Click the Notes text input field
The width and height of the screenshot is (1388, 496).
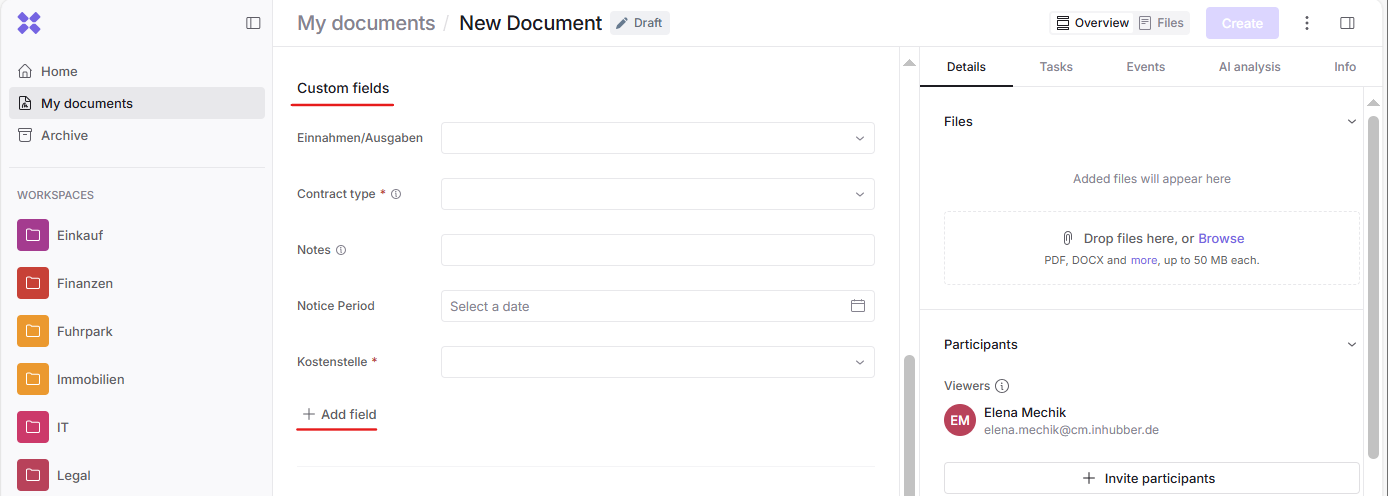(x=657, y=250)
